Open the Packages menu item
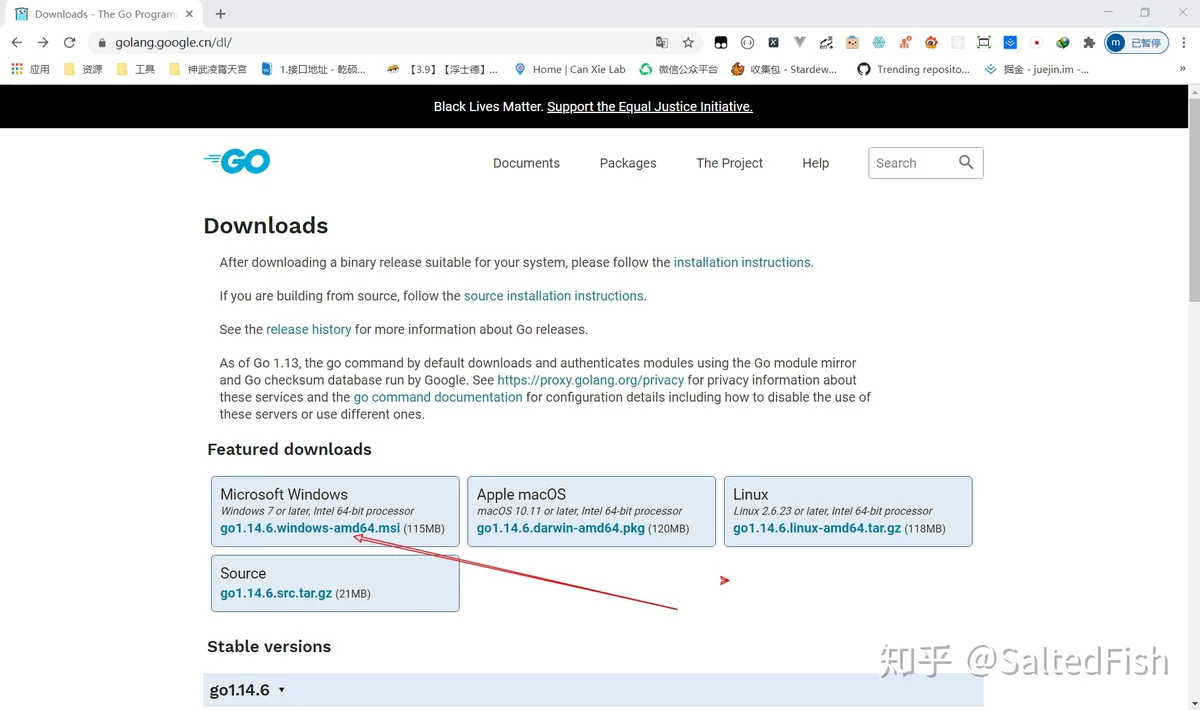1200x710 pixels. tap(628, 163)
